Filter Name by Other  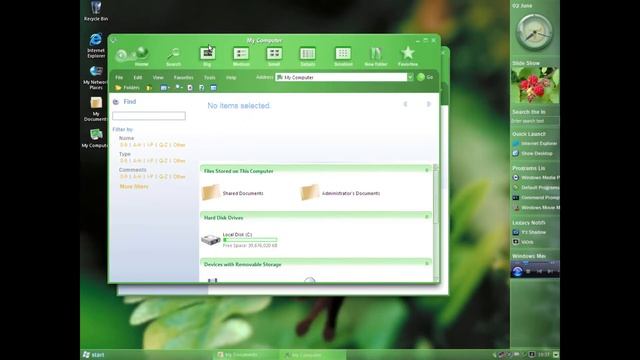click(x=179, y=145)
